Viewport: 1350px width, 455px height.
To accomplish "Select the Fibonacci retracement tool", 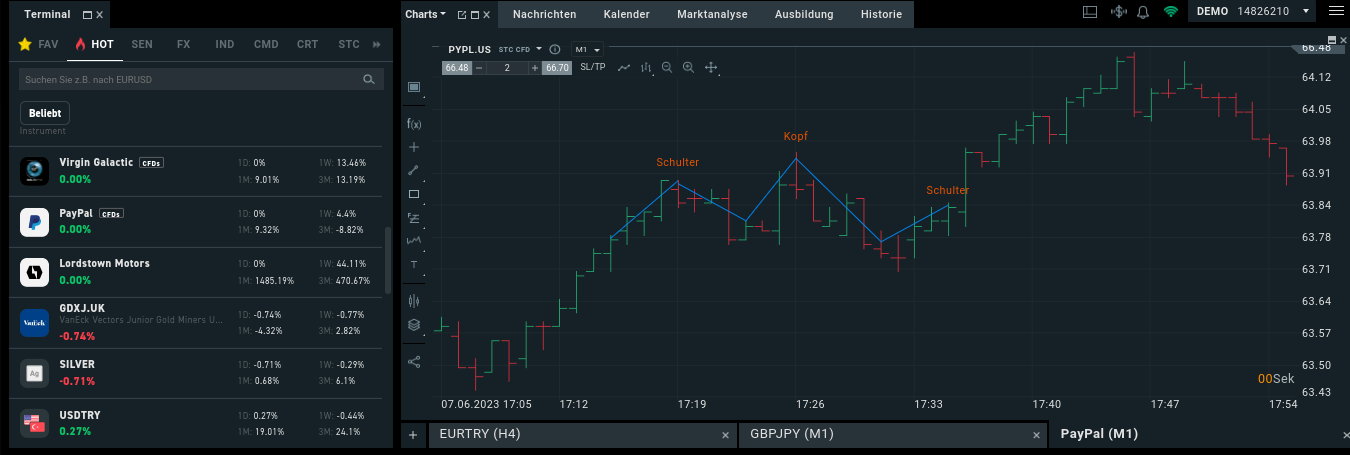I will 414,218.
